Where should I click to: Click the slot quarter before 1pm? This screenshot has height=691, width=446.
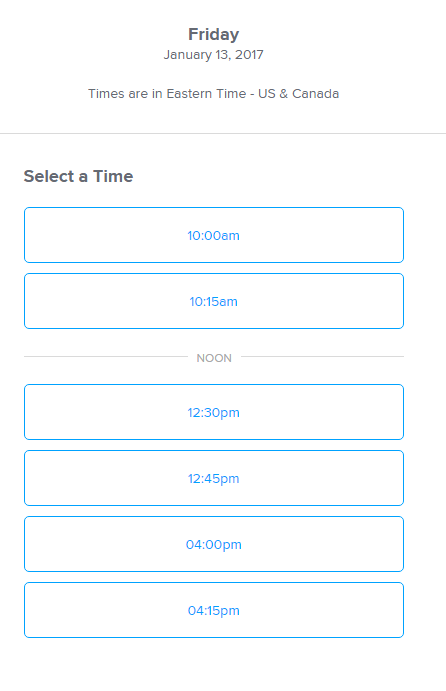point(214,478)
